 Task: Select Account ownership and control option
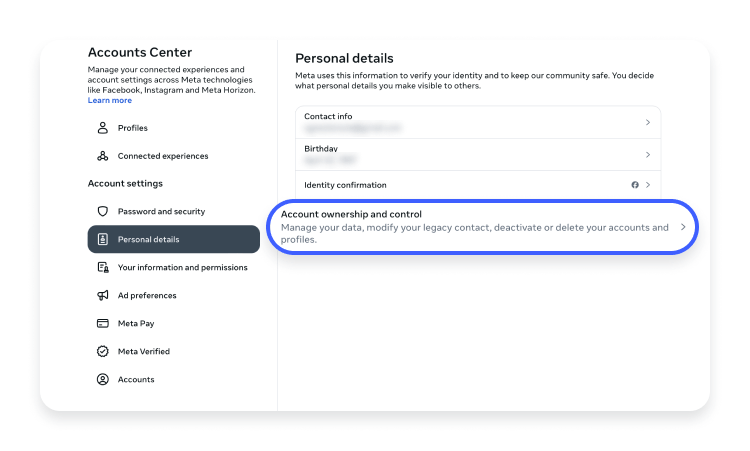click(482, 227)
